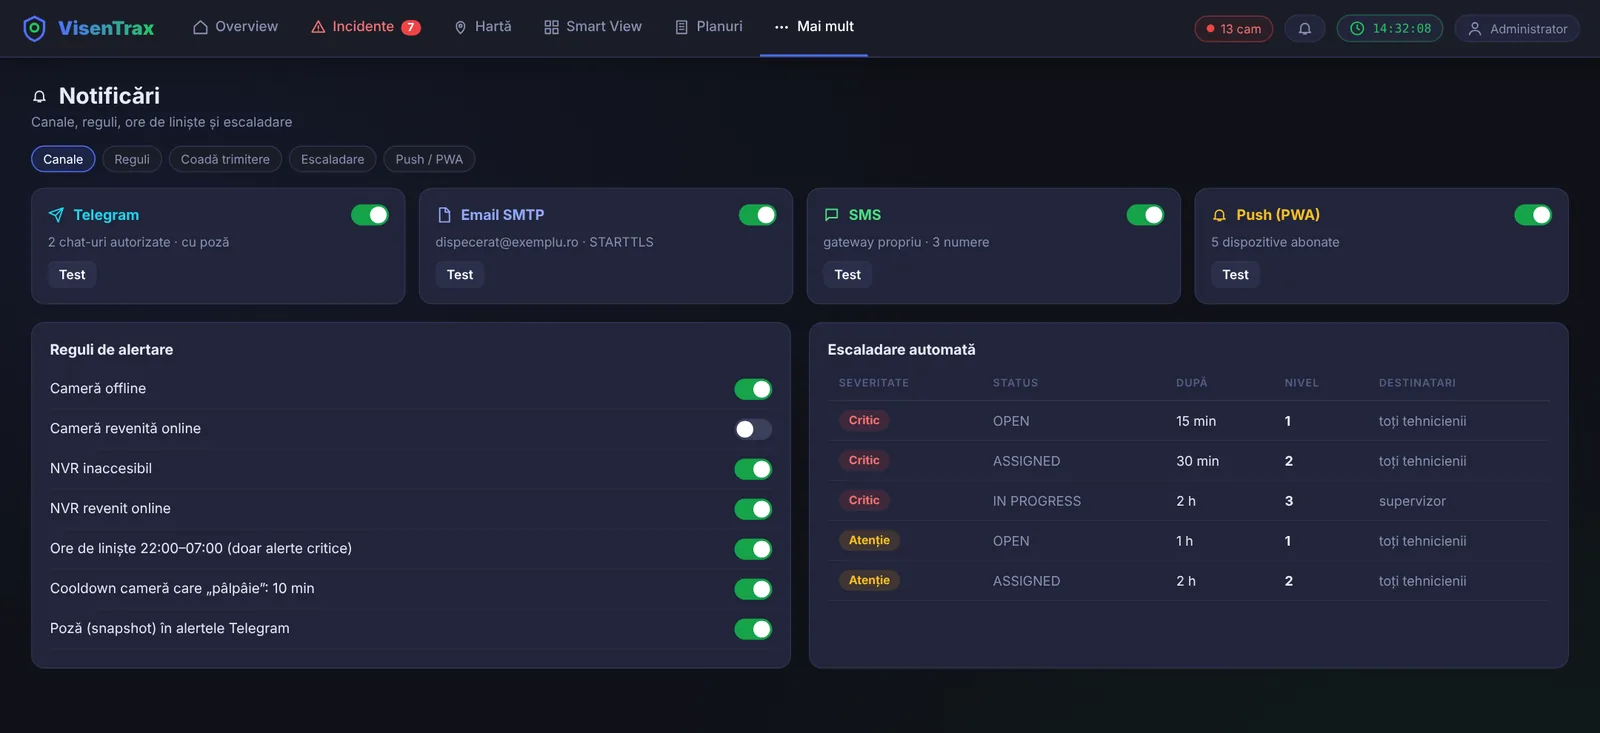This screenshot has height=733, width=1600.
Task: Turn off the Push (PWA) channel toggle
Action: (x=1533, y=215)
